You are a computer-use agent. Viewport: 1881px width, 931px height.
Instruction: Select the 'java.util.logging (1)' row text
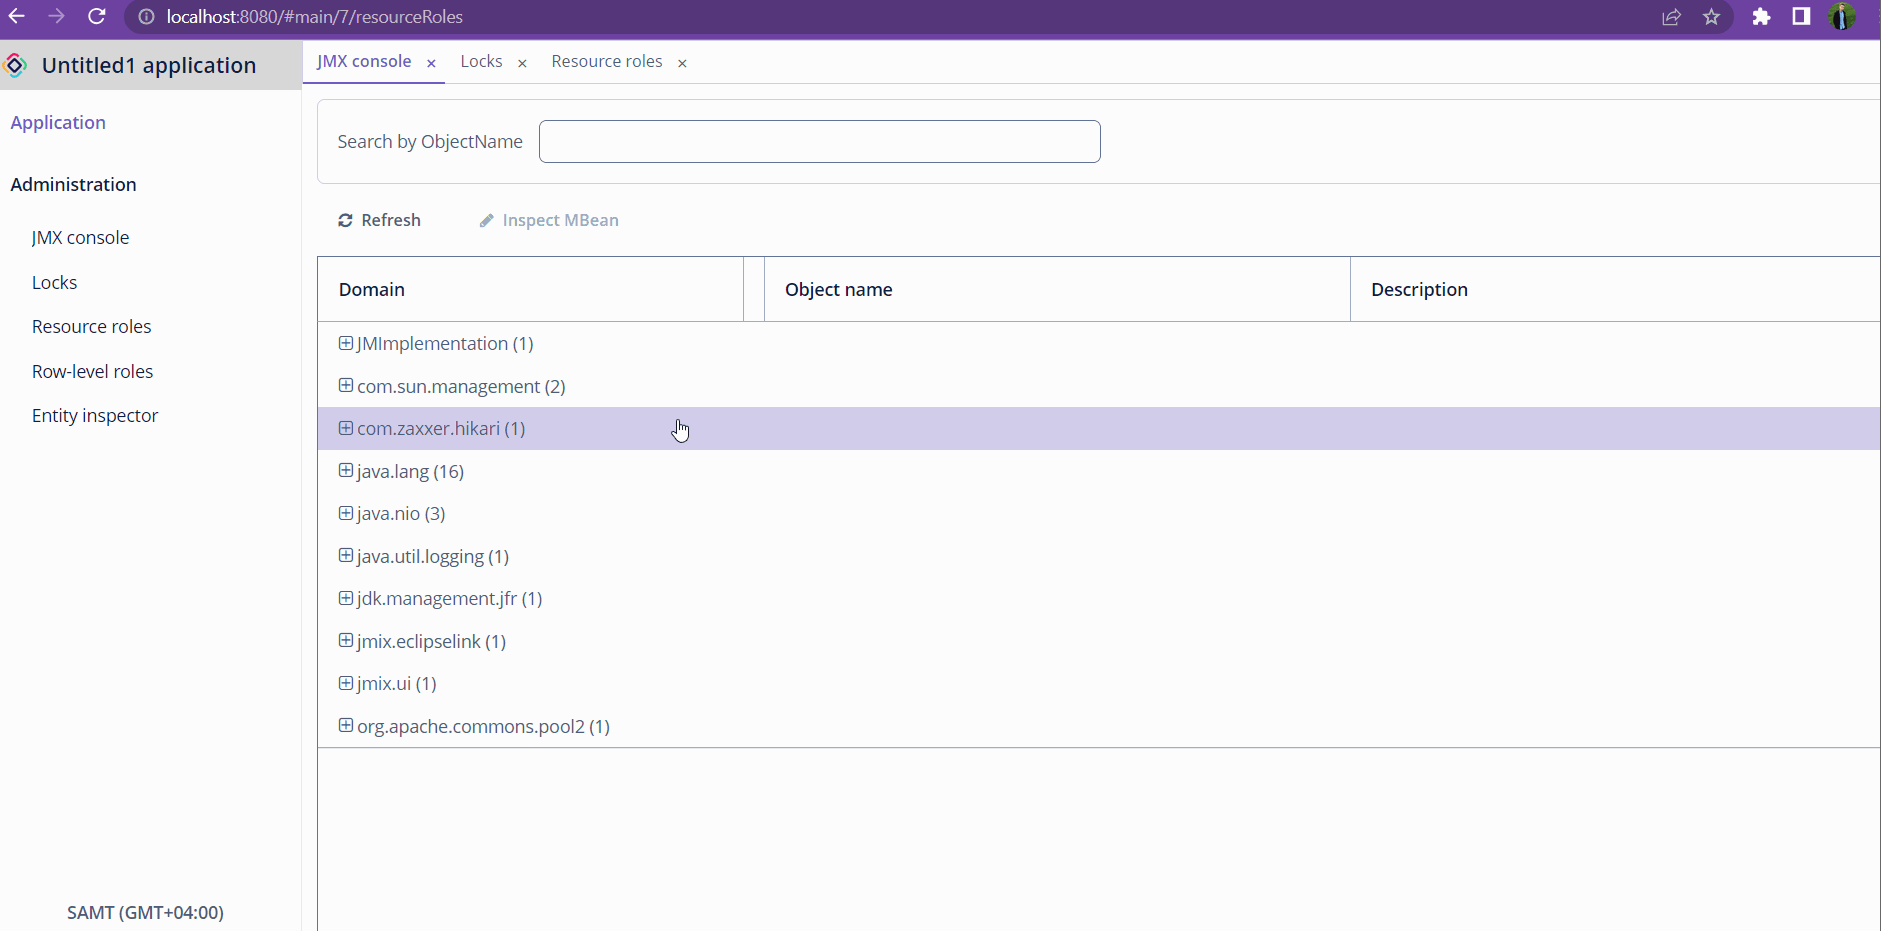pyautogui.click(x=433, y=557)
